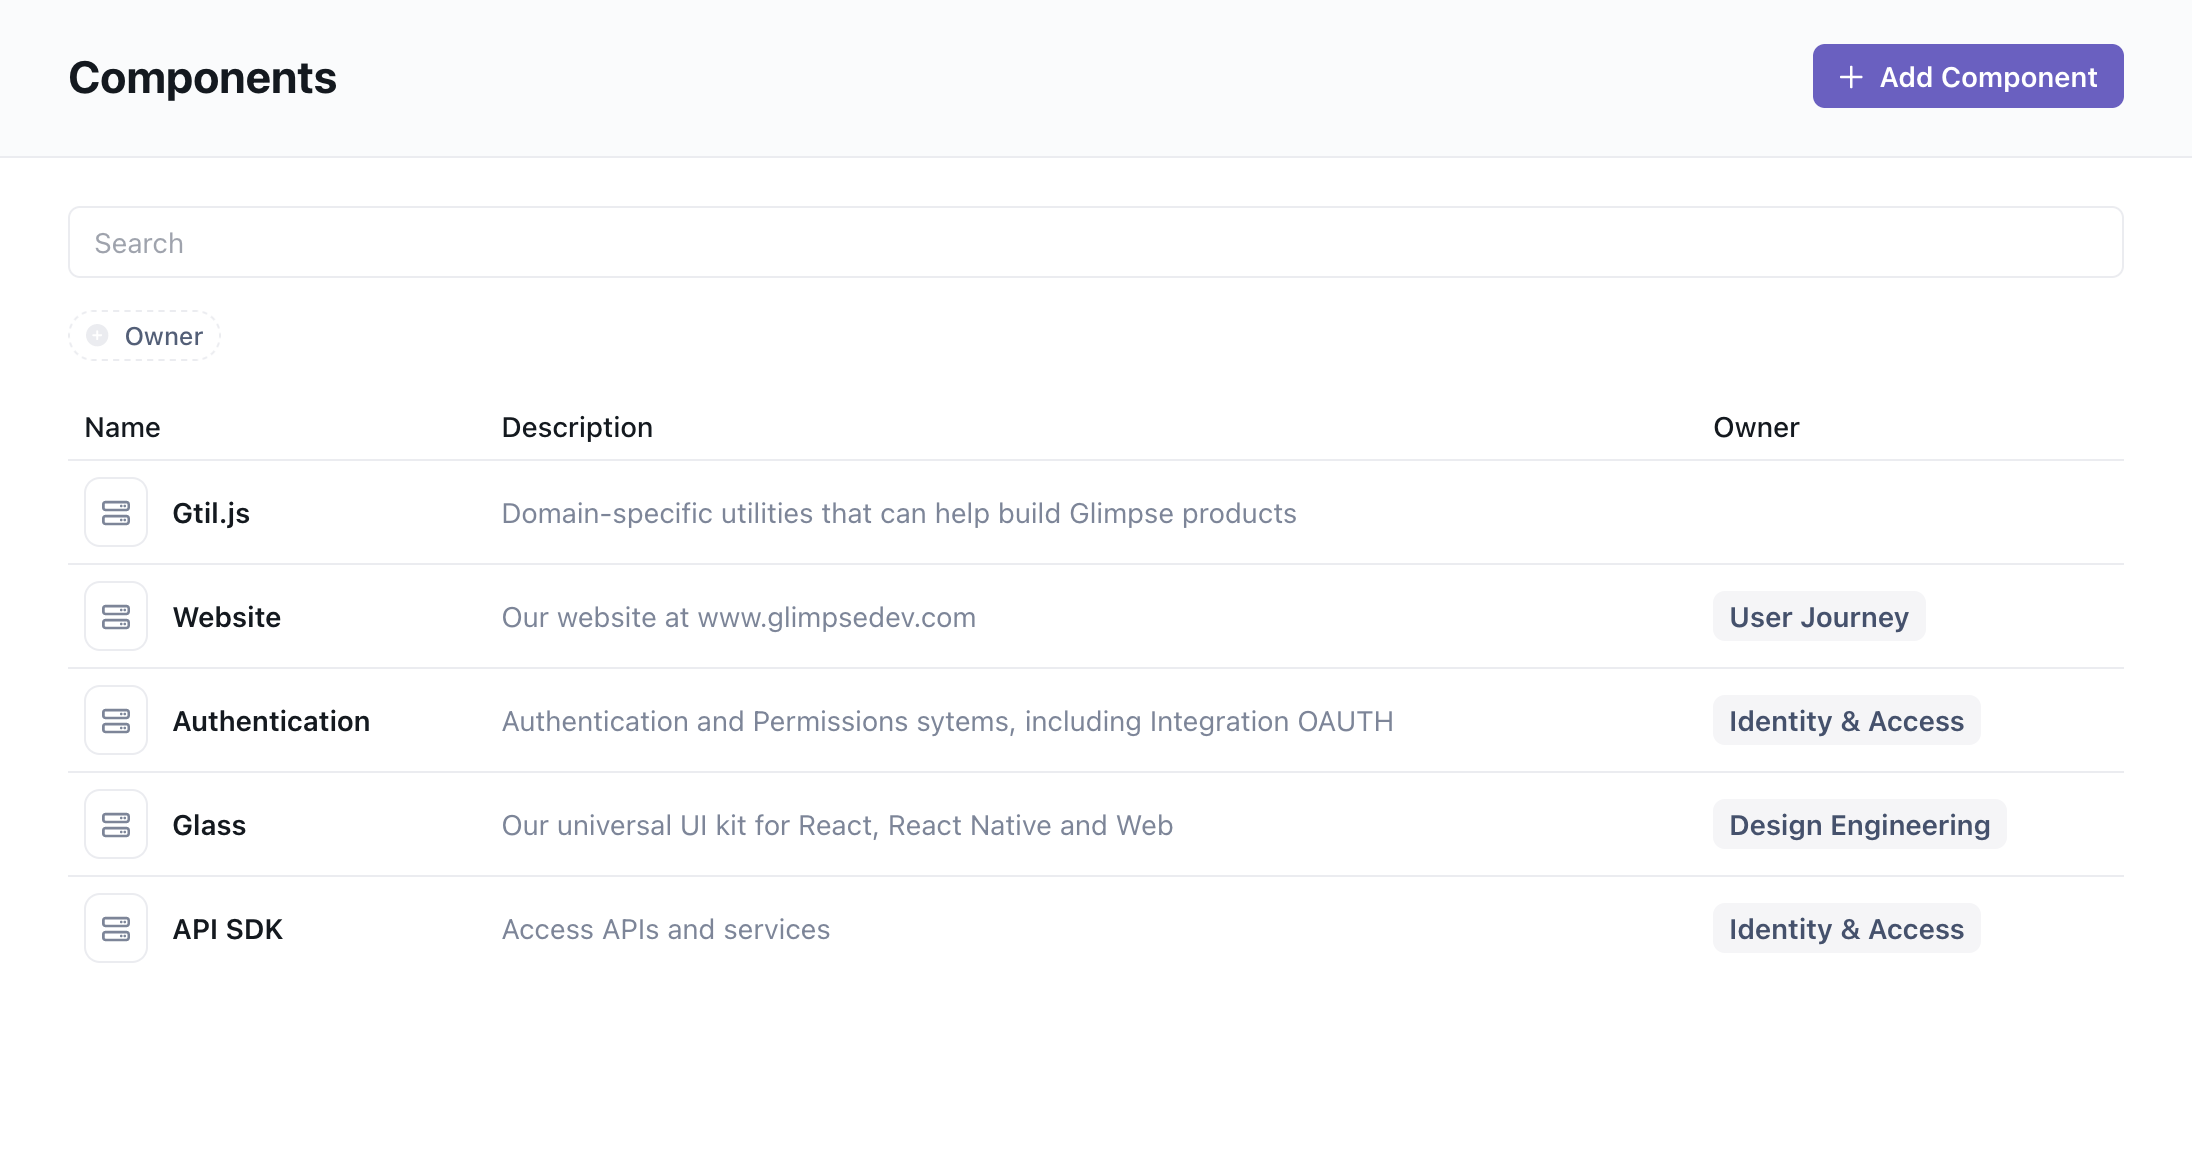Screen dimensions: 2192x1170
Task: Click the plus circle icon in Owner filter
Action: [x=97, y=336]
